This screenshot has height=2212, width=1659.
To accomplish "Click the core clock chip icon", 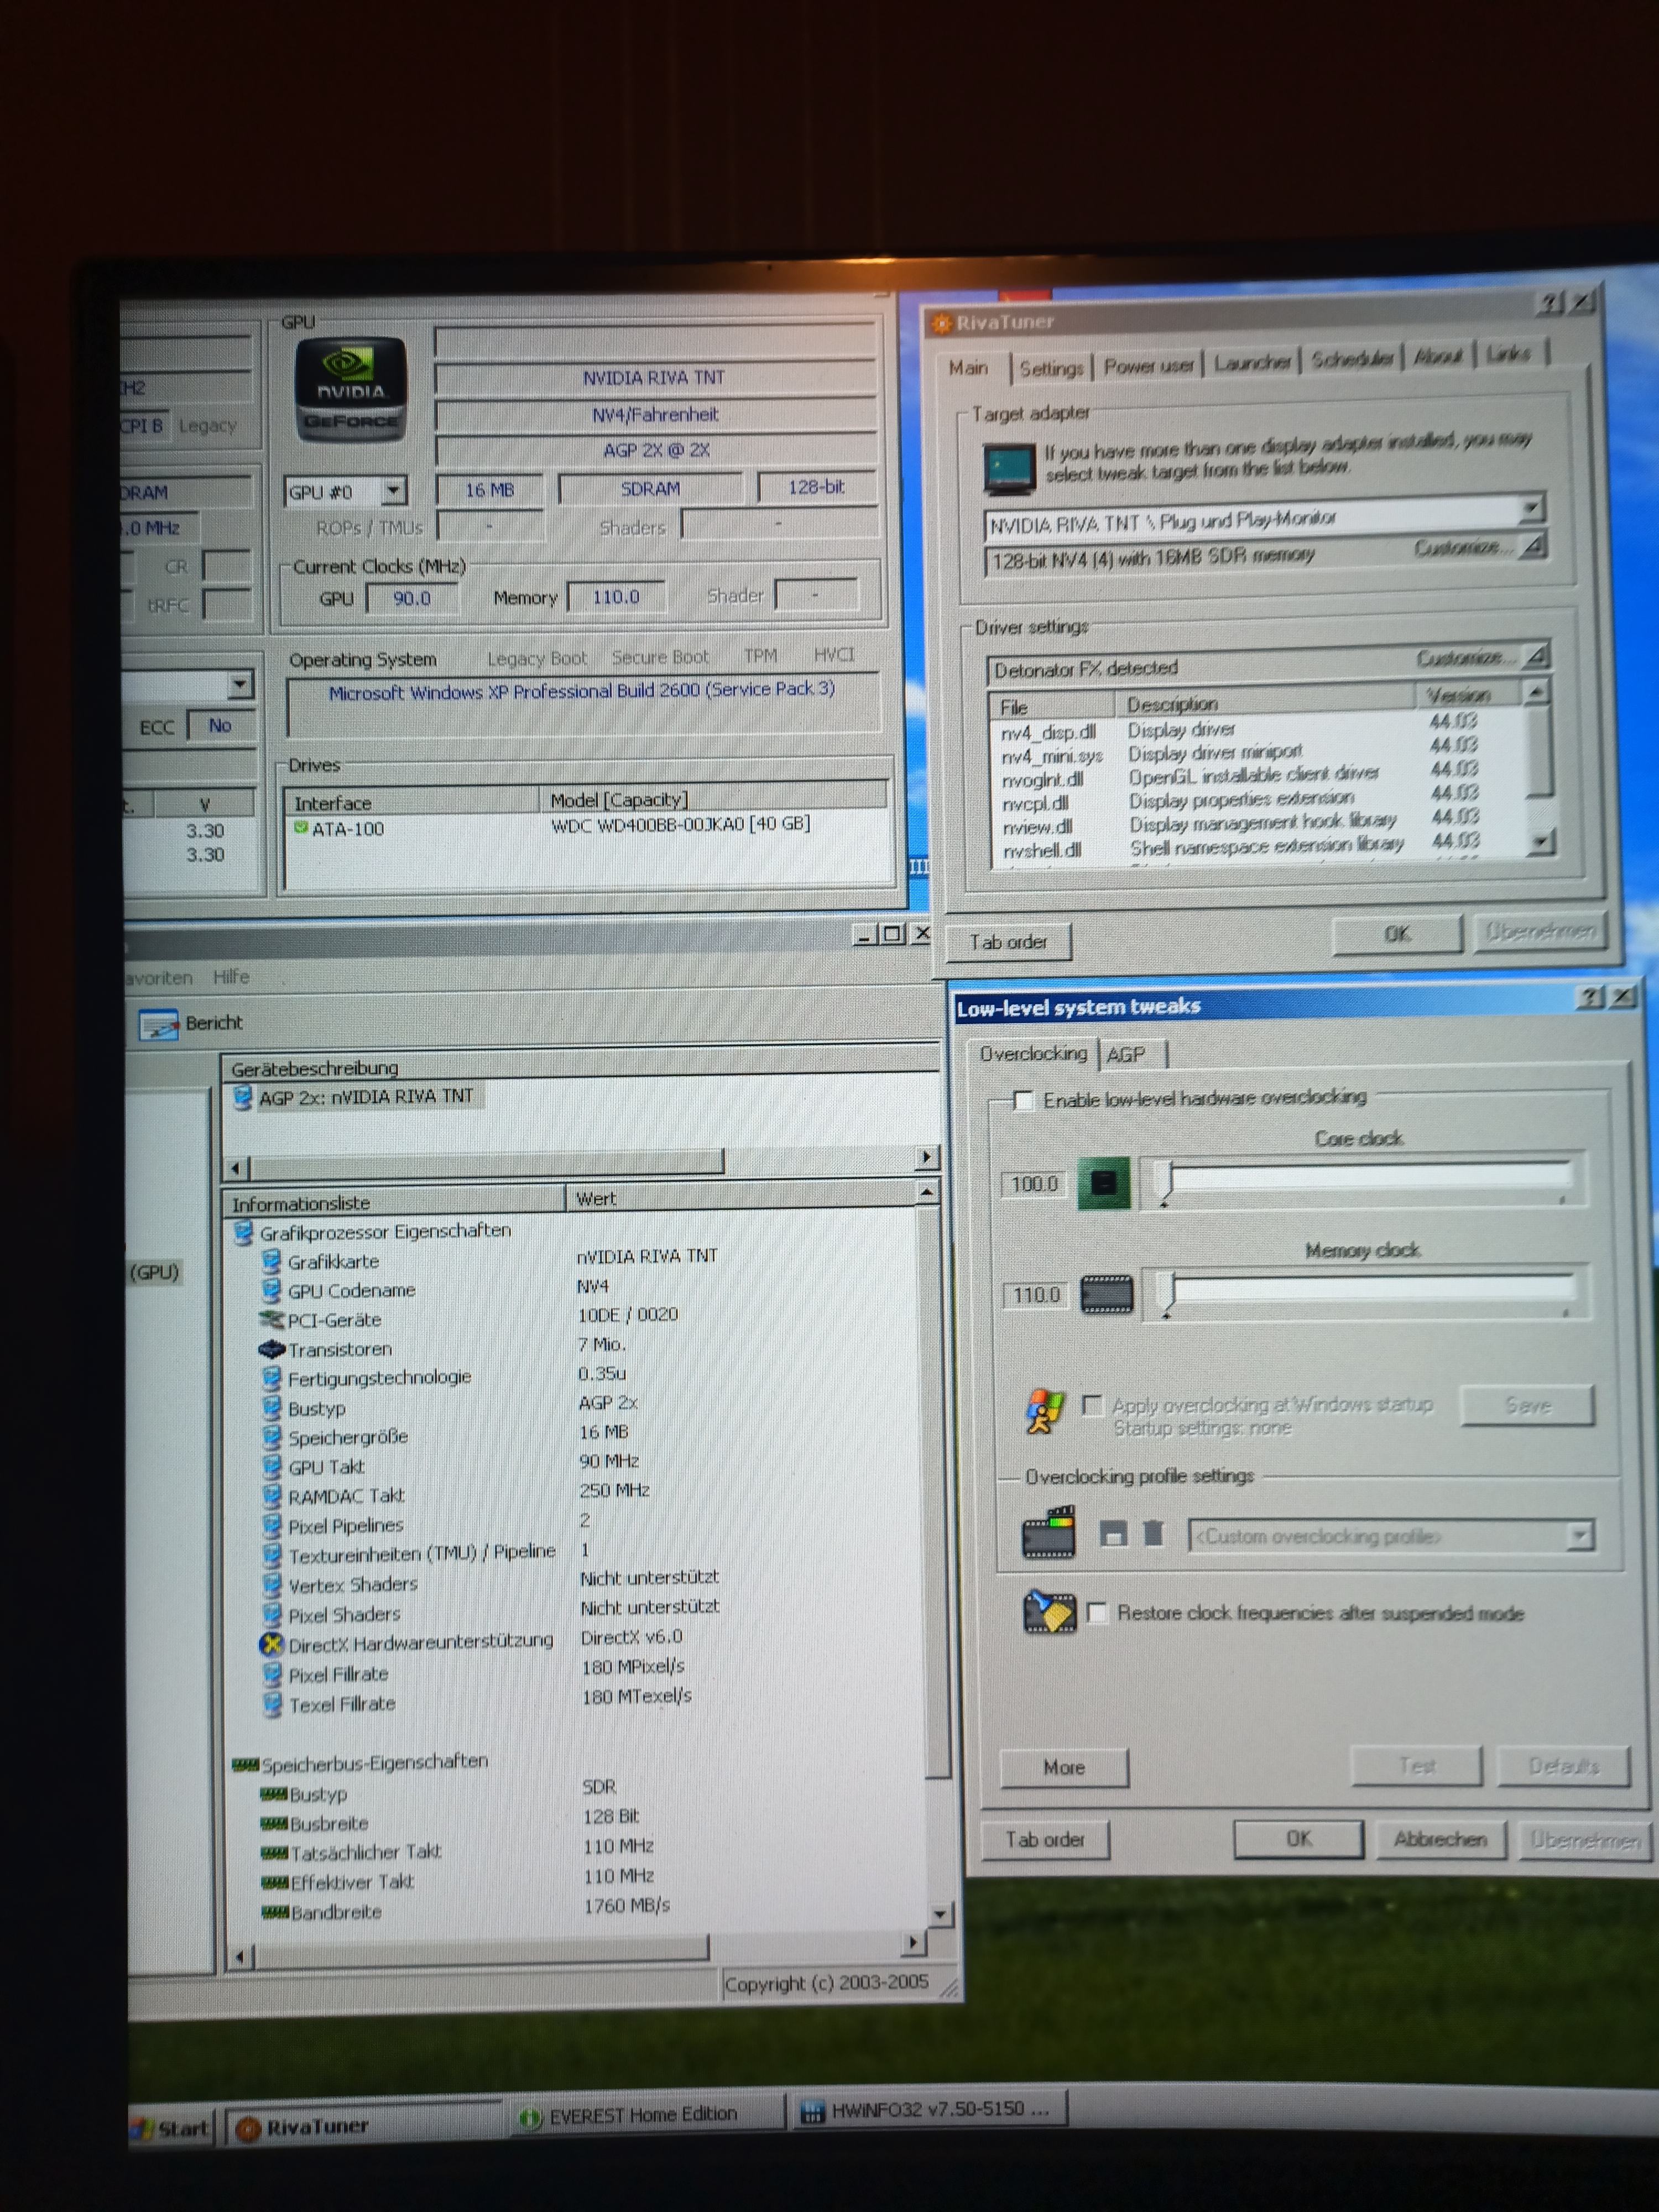I will coord(1103,1184).
